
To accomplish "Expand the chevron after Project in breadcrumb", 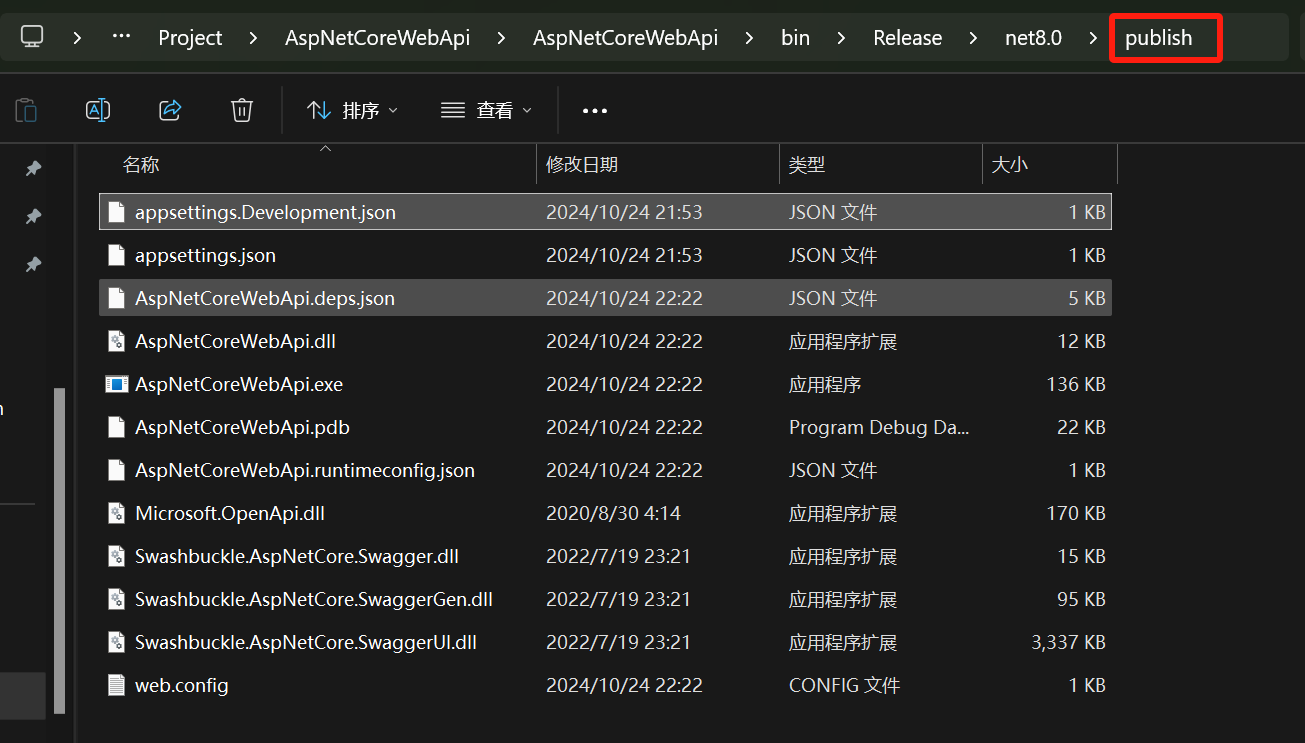I will click(253, 38).
